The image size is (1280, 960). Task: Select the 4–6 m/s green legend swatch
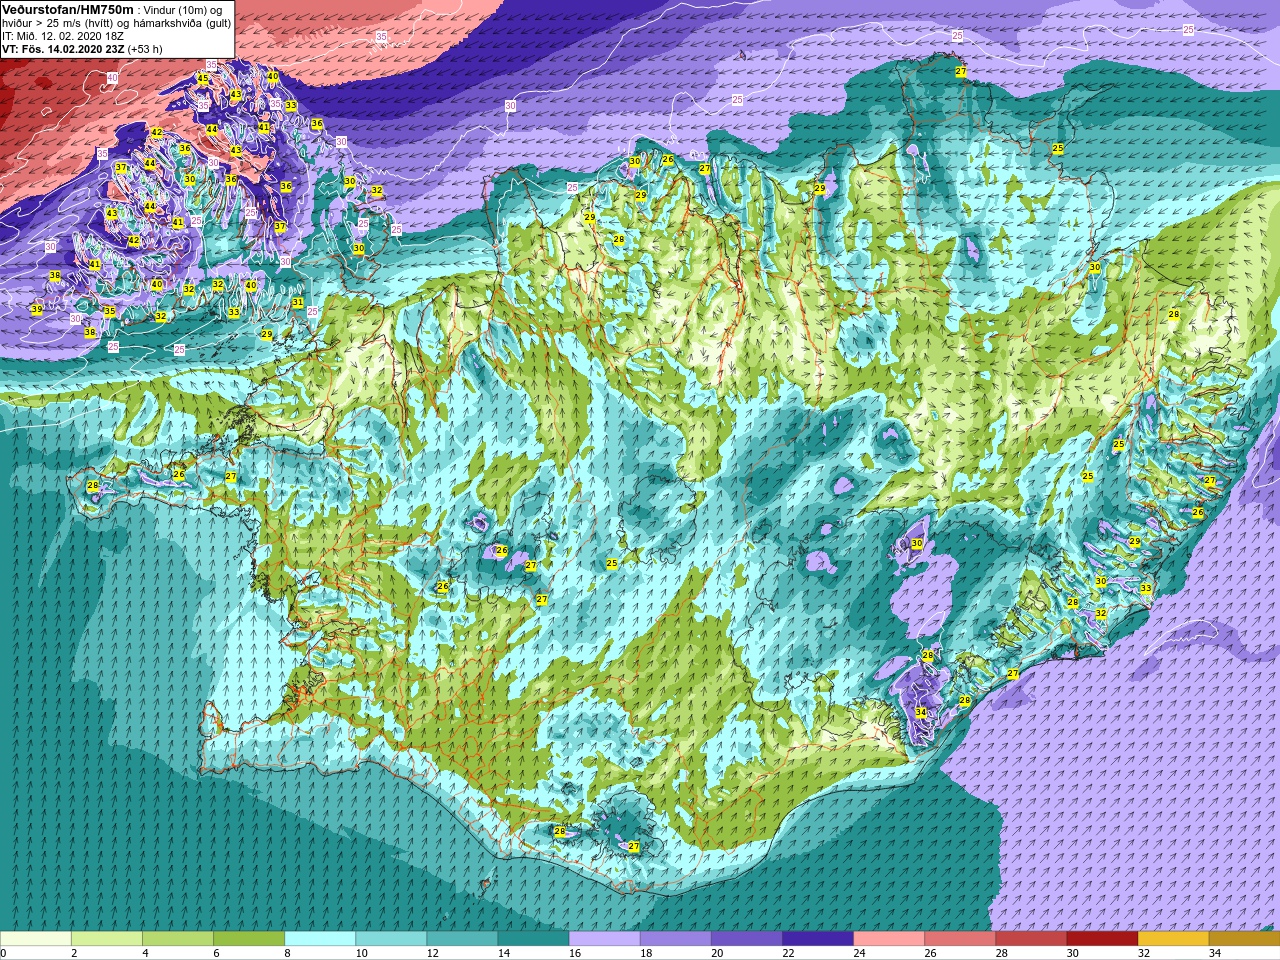click(178, 939)
